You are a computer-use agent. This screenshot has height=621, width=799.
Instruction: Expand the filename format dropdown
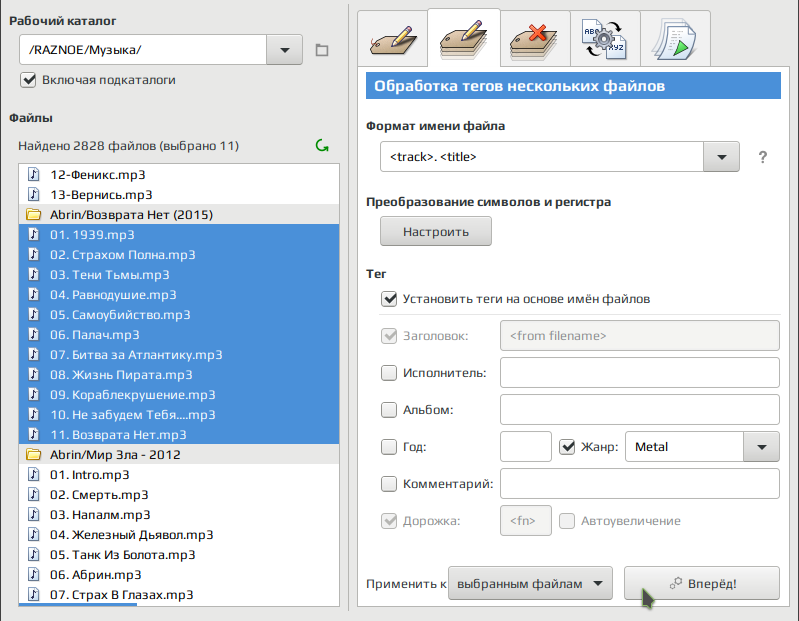(721, 157)
